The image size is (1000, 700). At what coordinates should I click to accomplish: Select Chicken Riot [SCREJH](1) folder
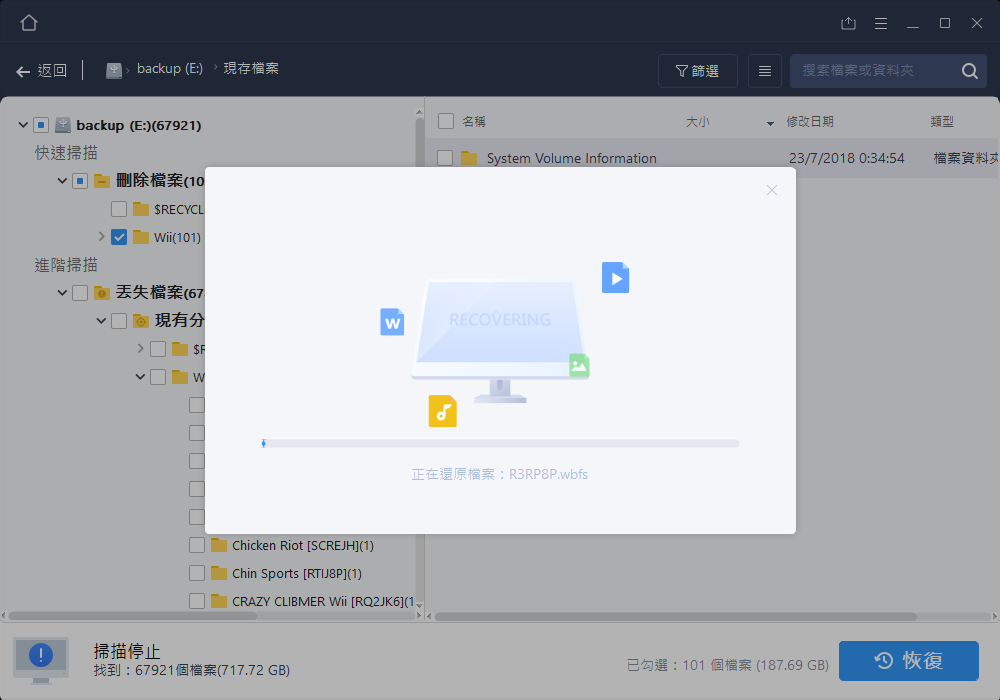[303, 546]
